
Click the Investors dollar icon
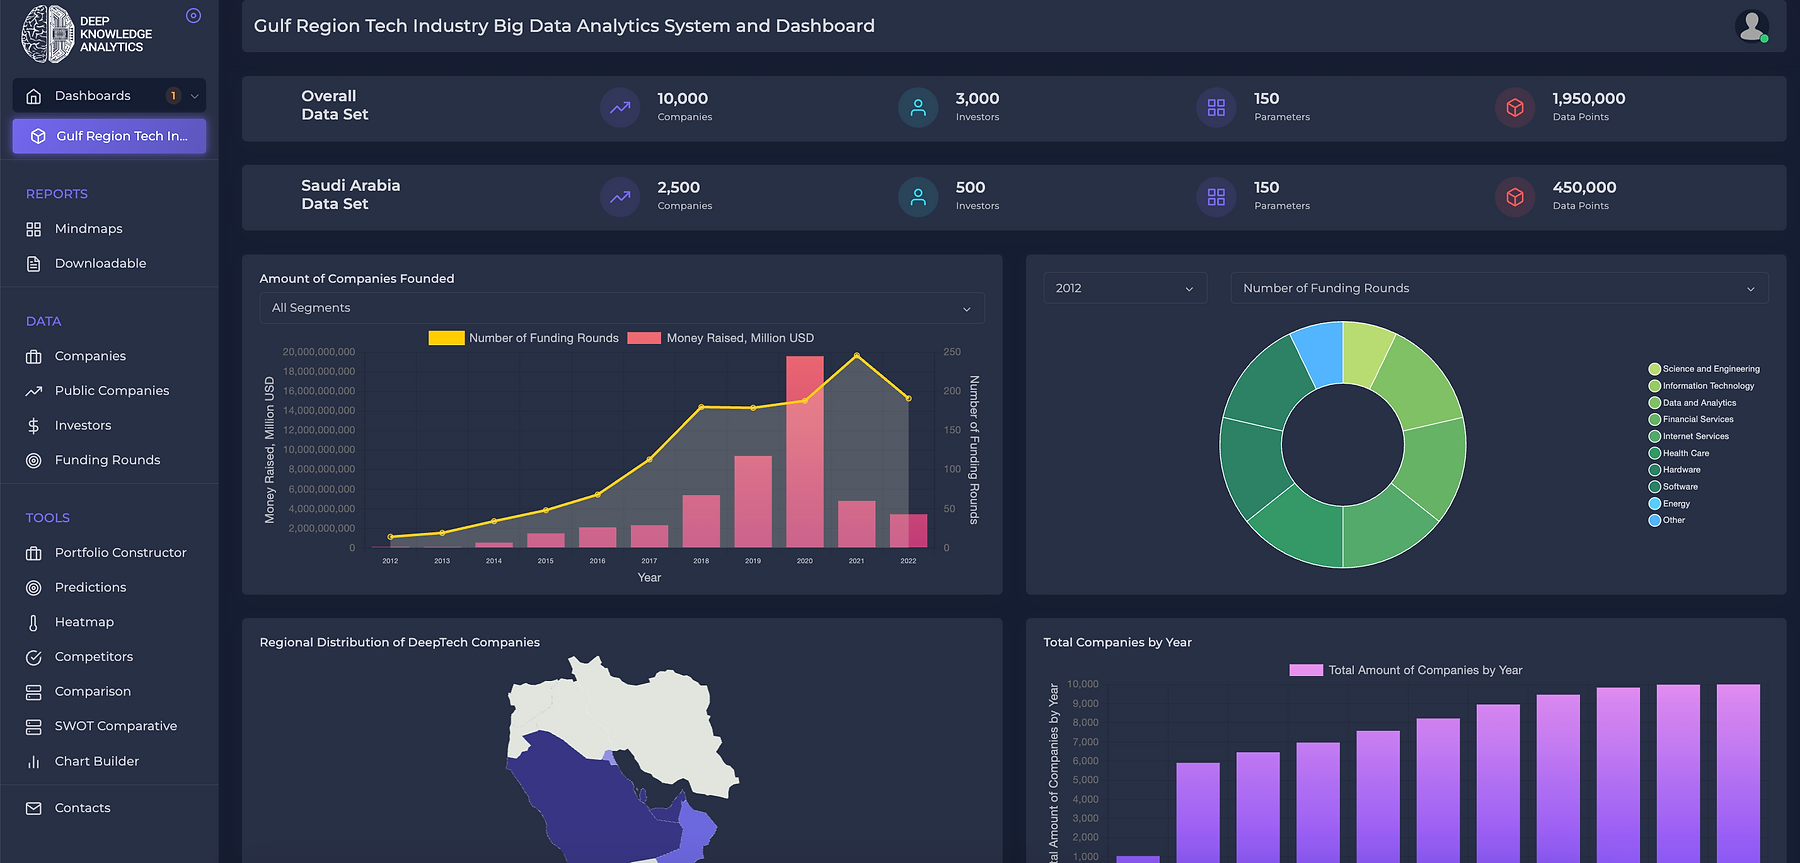[33, 426]
